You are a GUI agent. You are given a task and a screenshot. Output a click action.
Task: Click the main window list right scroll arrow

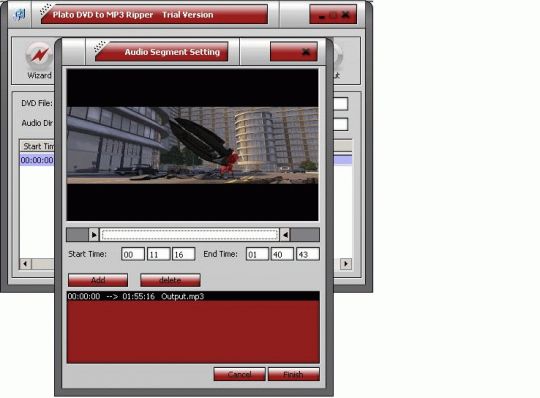[x=346, y=264]
